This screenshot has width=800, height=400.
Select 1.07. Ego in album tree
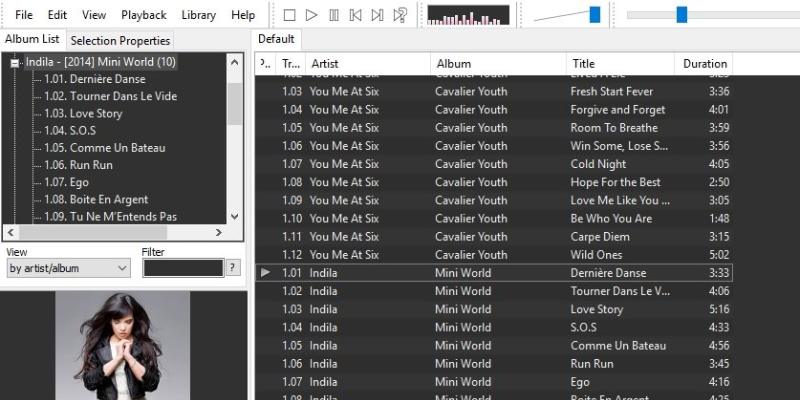tap(66, 182)
